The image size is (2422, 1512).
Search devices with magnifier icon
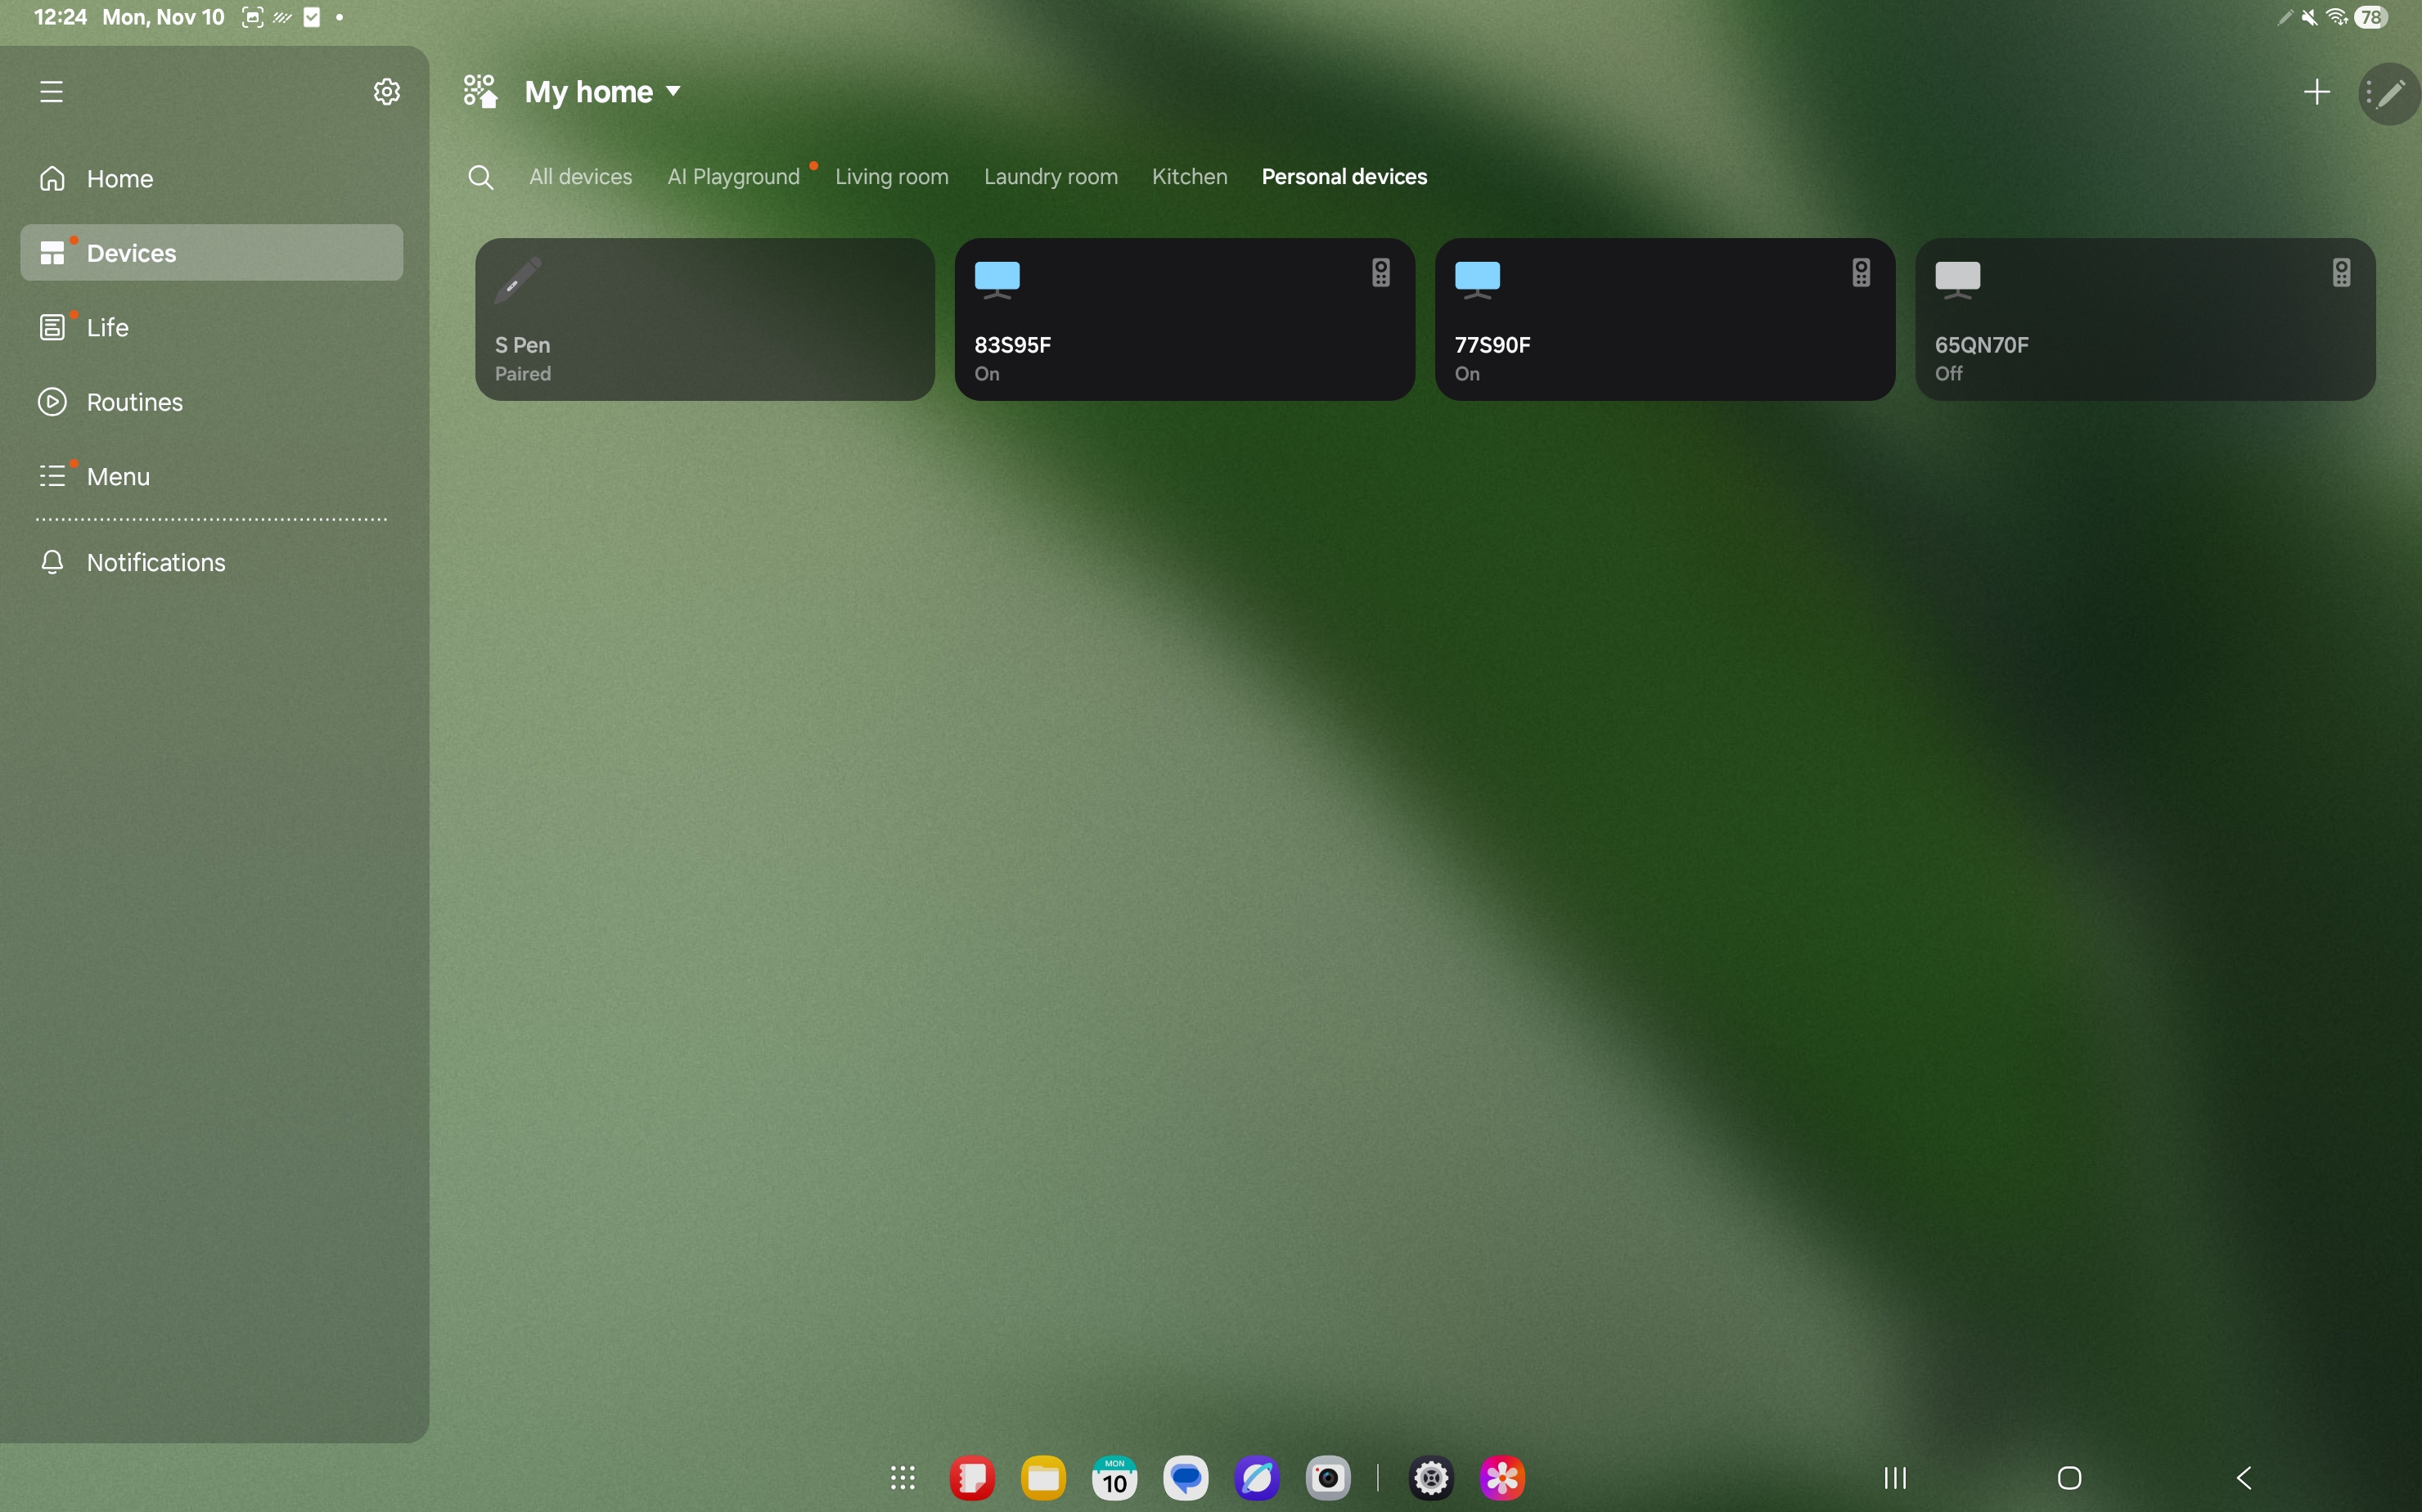tap(481, 177)
